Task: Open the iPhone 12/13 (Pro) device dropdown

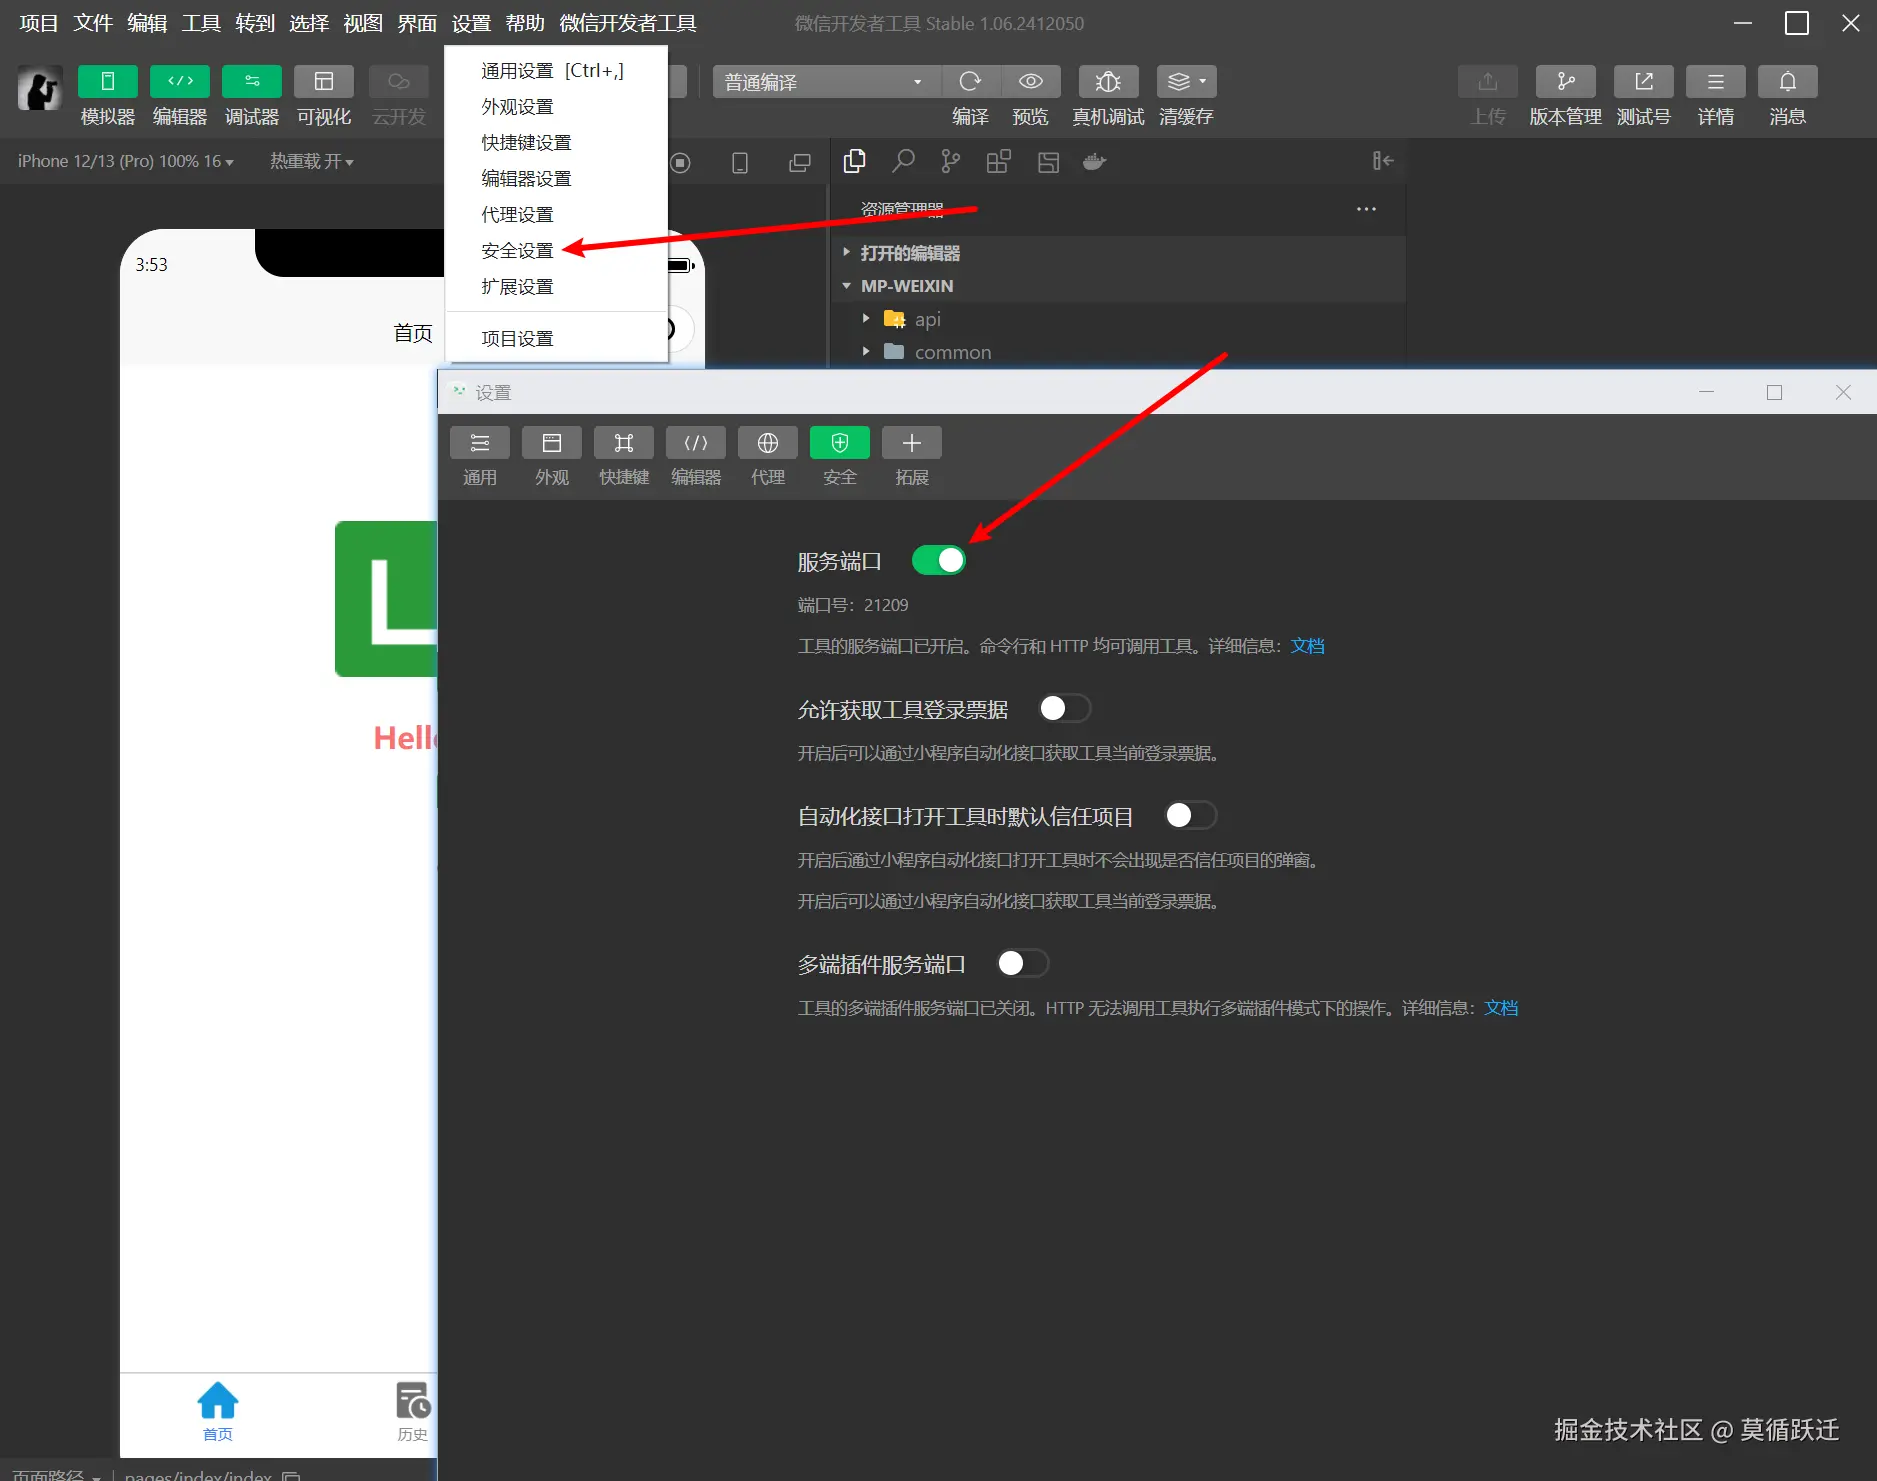Action: coord(125,161)
